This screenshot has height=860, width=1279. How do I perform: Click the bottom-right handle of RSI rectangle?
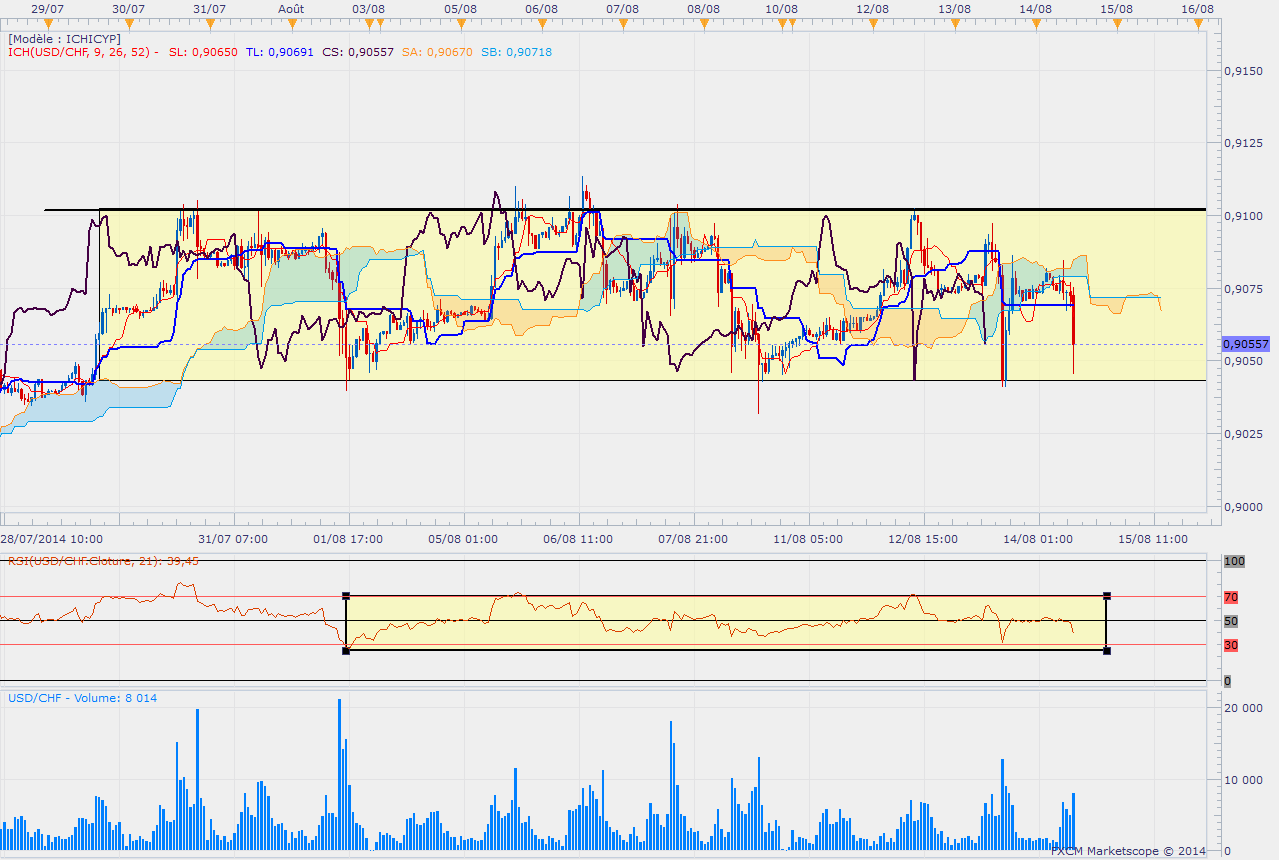tap(1107, 651)
